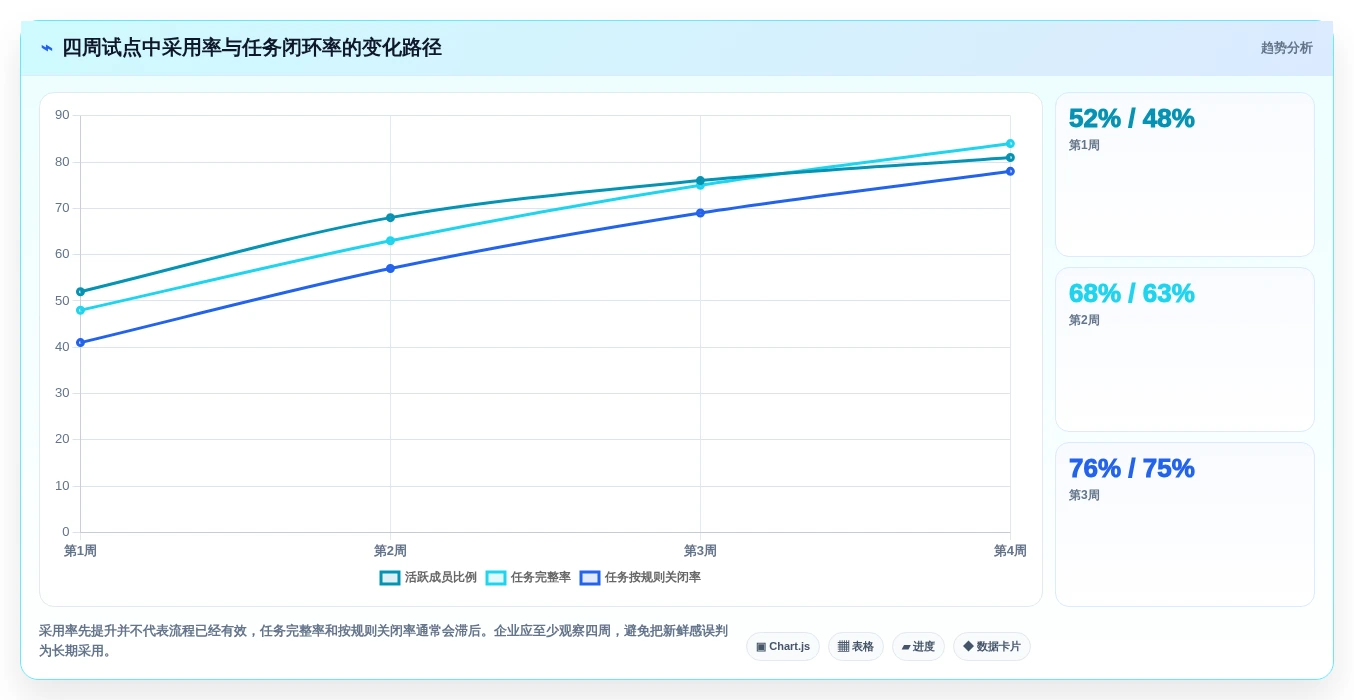Click the 活跃成员比例 legend color box
This screenshot has width=1354, height=700.
pos(390,577)
